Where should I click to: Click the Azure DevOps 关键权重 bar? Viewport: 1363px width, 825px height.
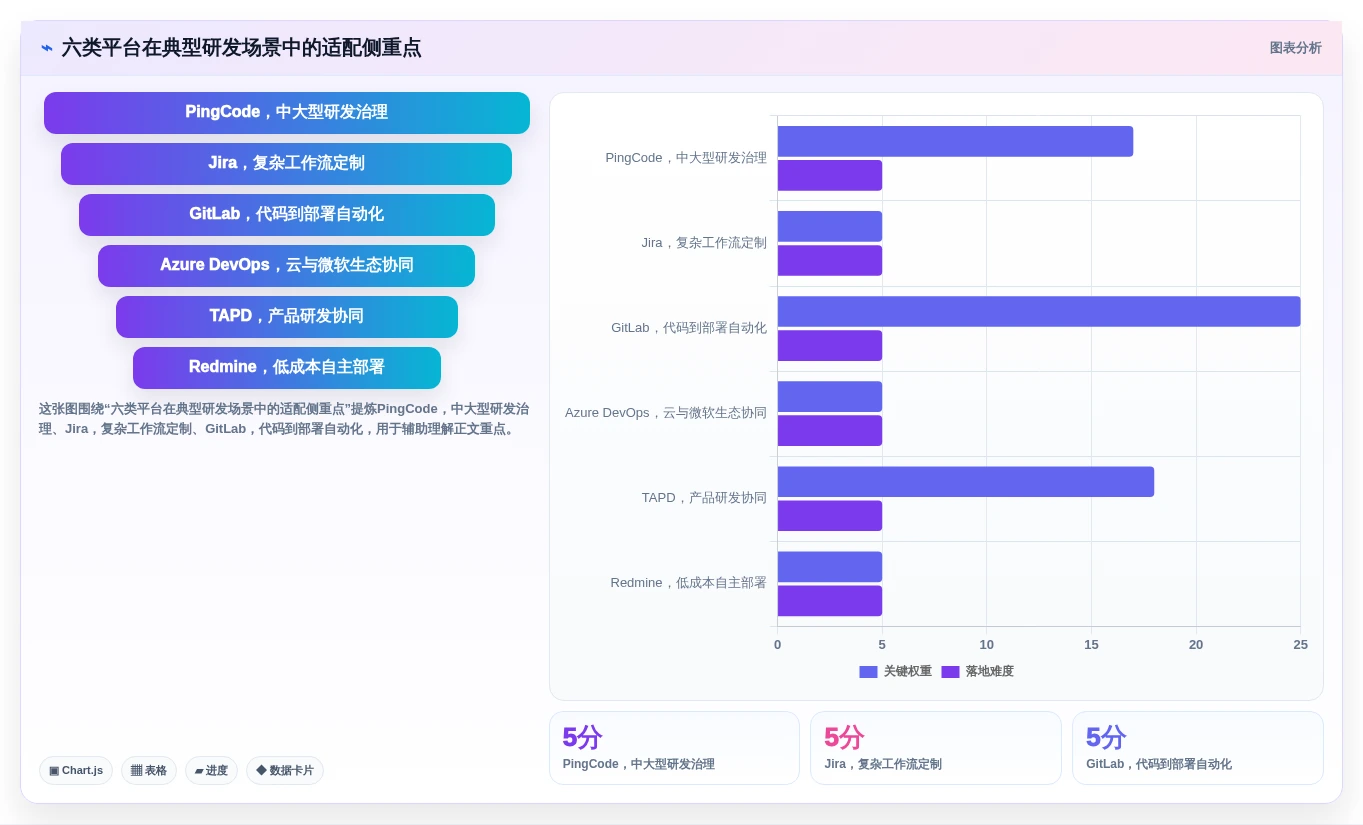tap(830, 397)
